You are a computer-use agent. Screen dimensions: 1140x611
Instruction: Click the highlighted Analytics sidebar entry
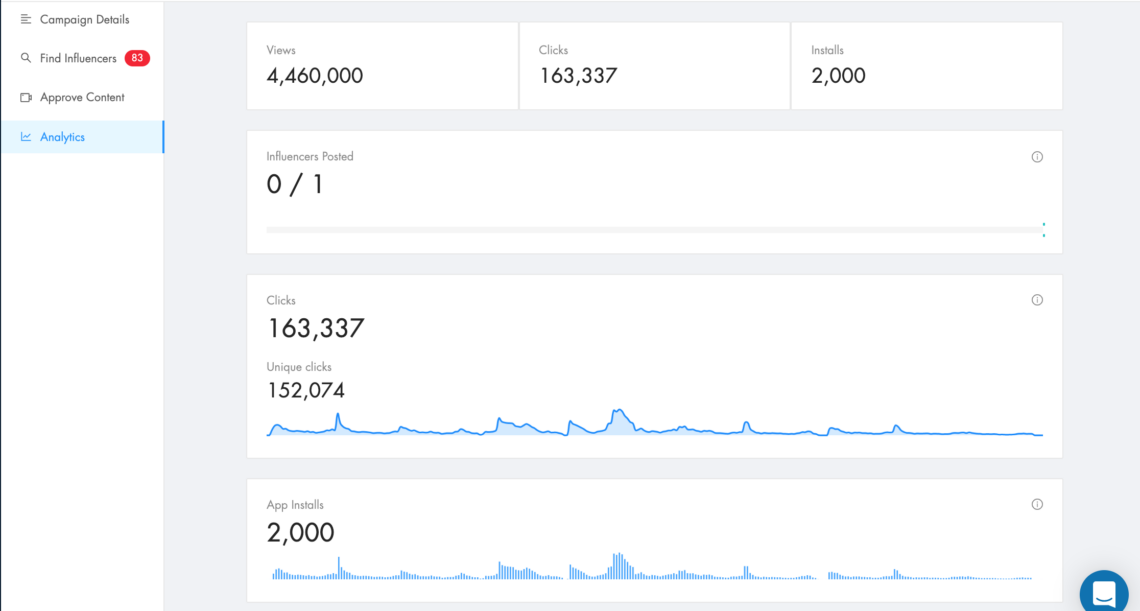coord(63,137)
